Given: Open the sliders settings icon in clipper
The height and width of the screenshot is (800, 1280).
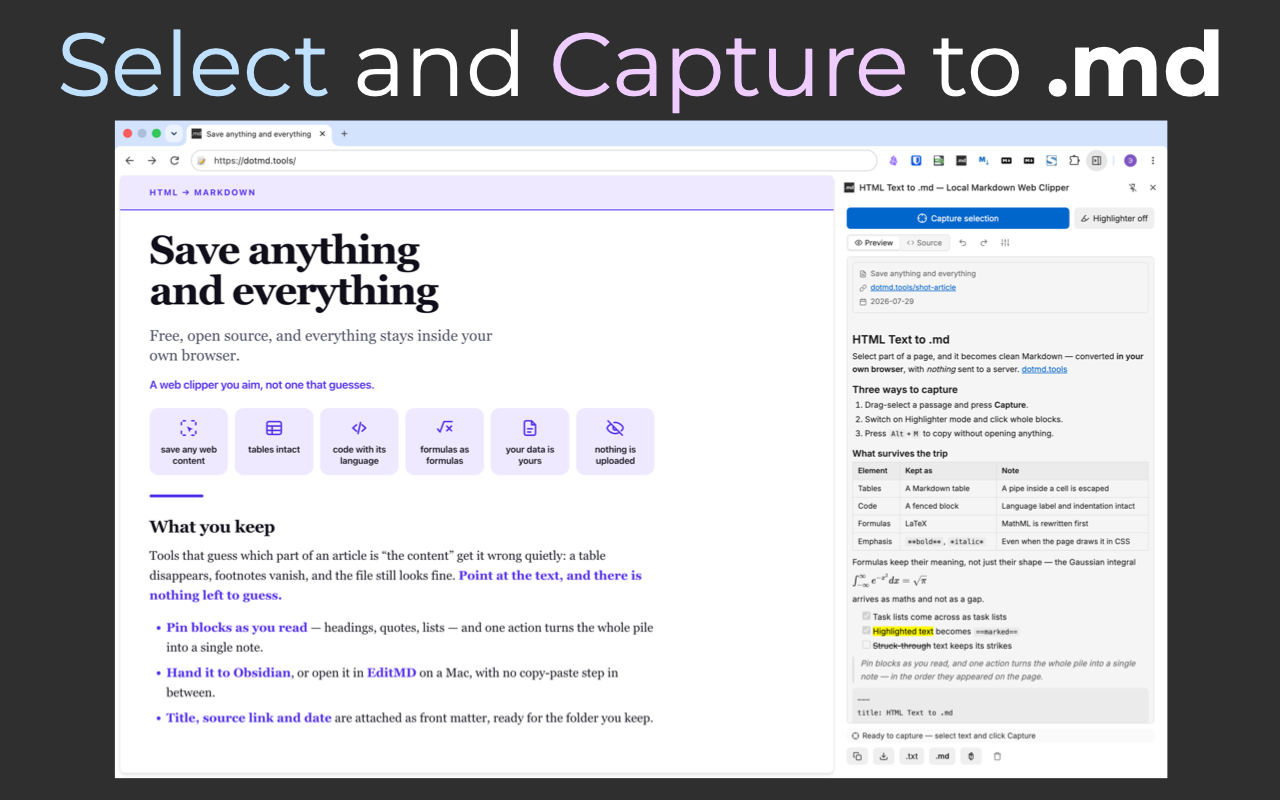Looking at the screenshot, I should (1005, 243).
